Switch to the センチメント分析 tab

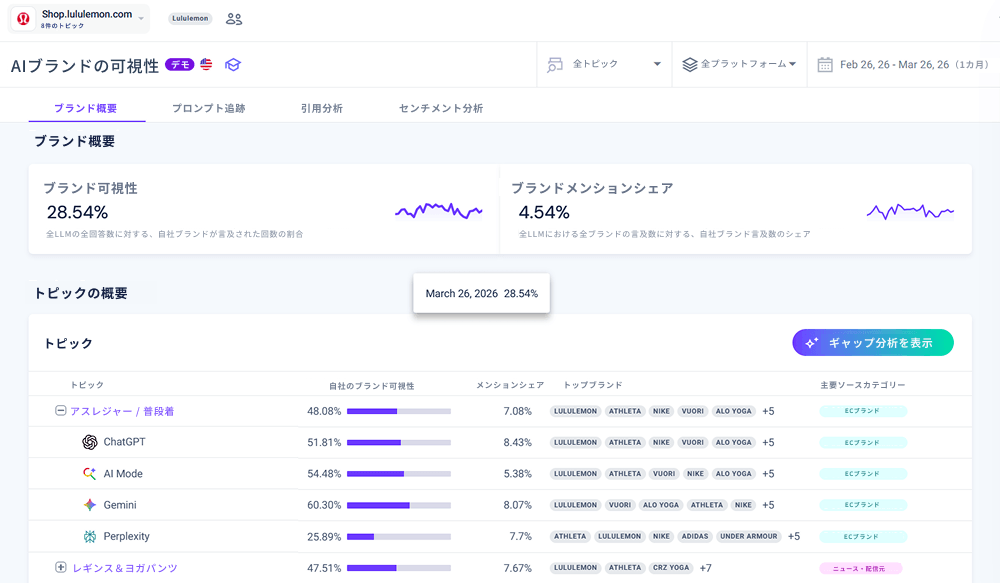point(441,108)
